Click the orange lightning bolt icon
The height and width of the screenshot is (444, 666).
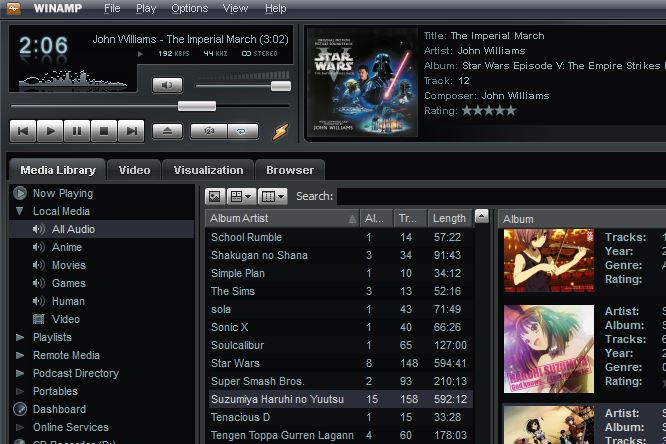(x=280, y=132)
